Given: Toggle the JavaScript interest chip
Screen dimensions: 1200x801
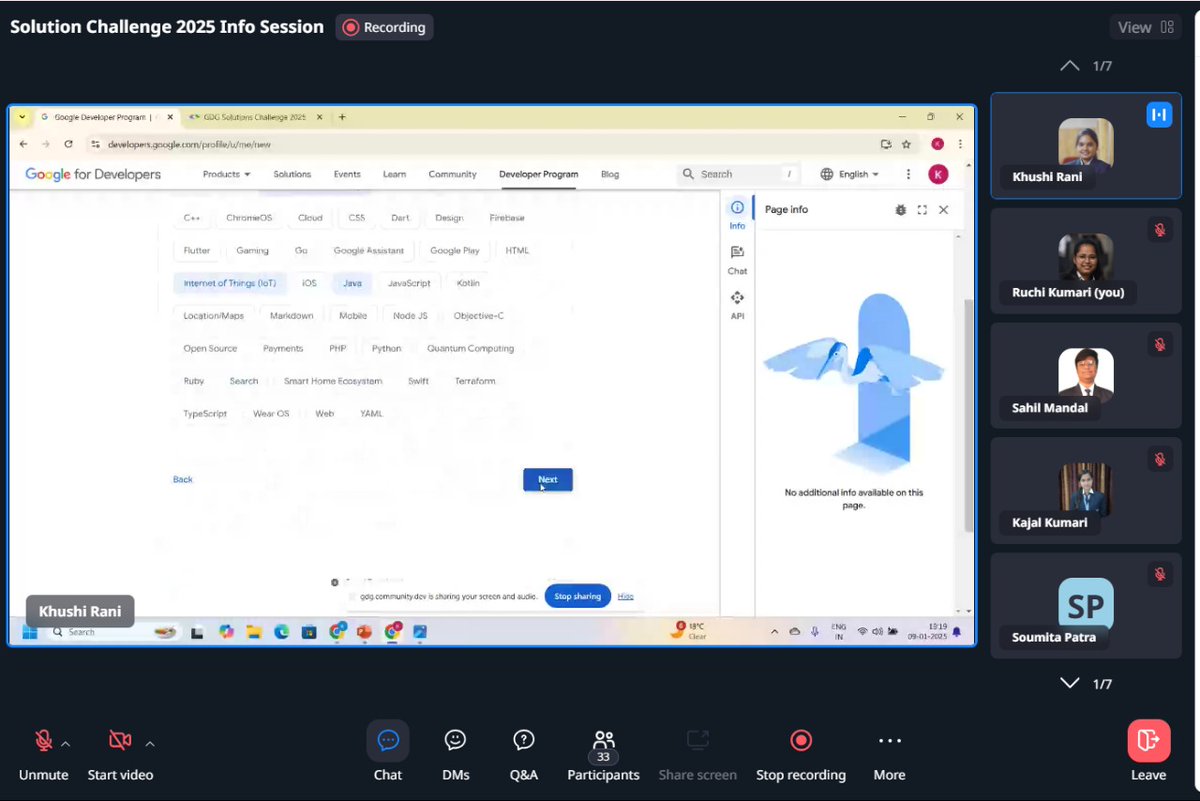Looking at the screenshot, I should pos(409,283).
